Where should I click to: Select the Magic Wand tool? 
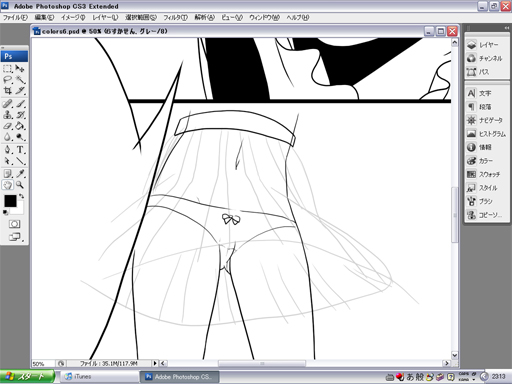coord(20,80)
